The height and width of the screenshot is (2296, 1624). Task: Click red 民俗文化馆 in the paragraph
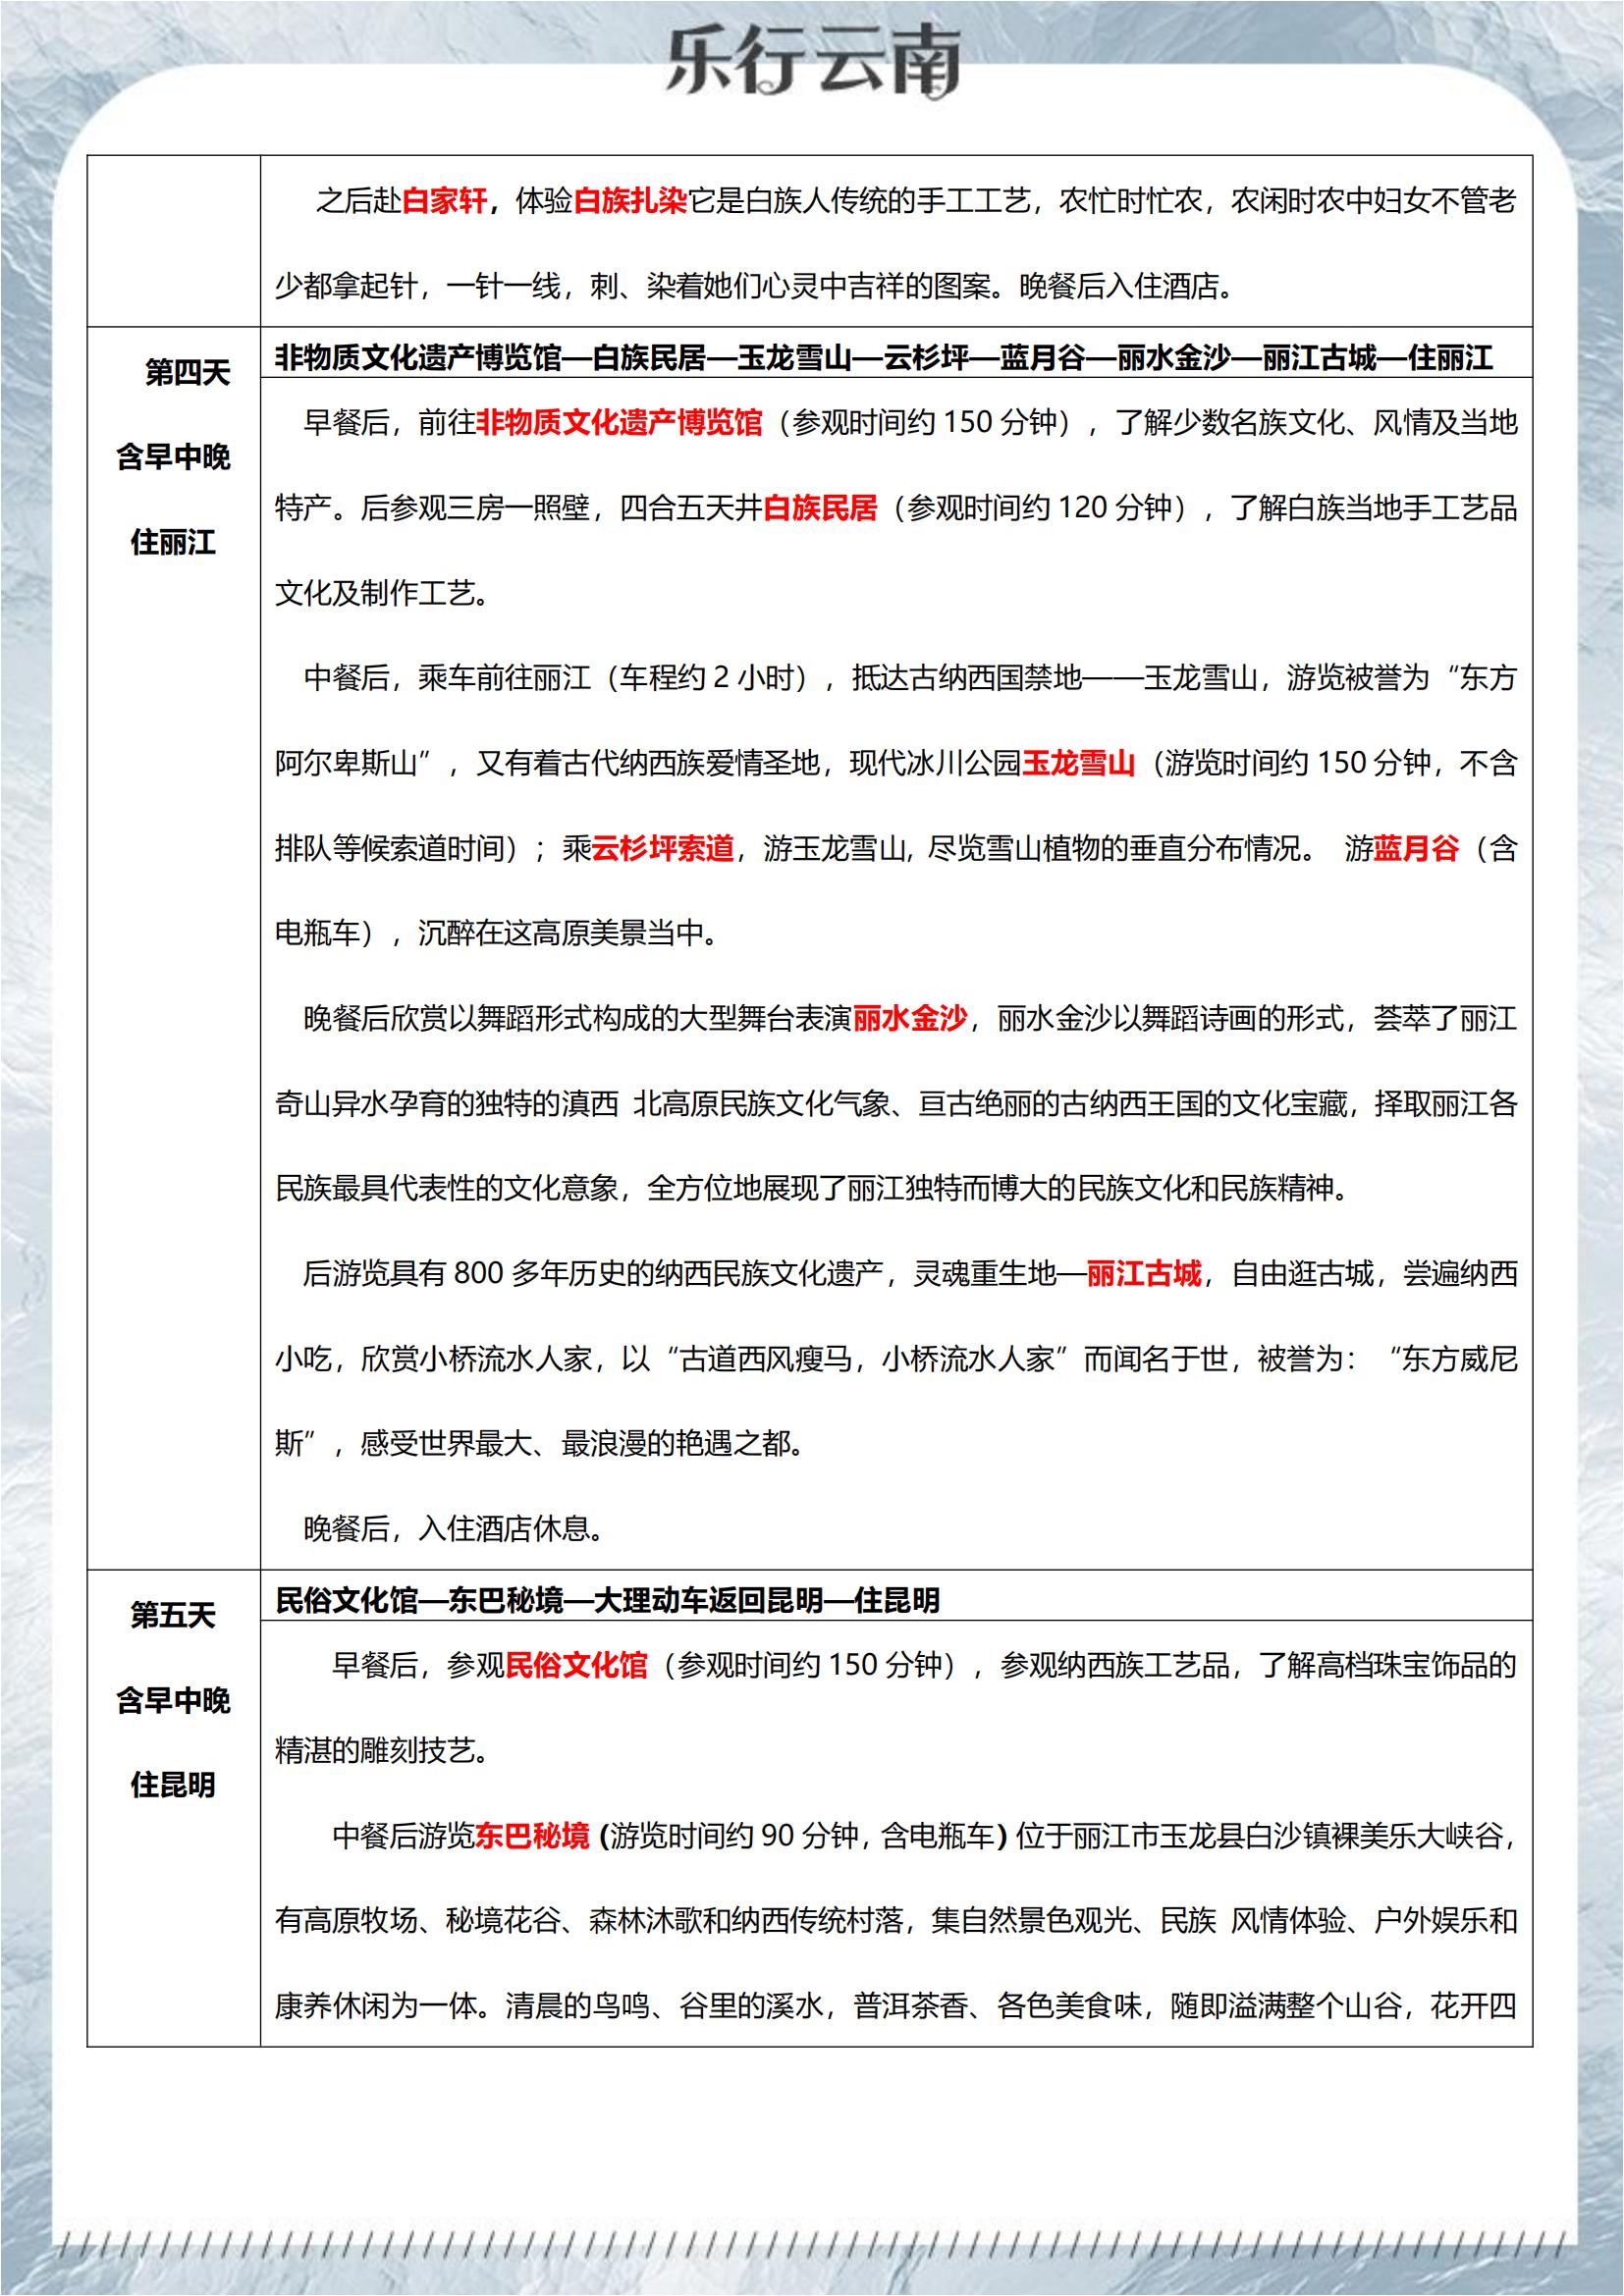click(x=577, y=1665)
